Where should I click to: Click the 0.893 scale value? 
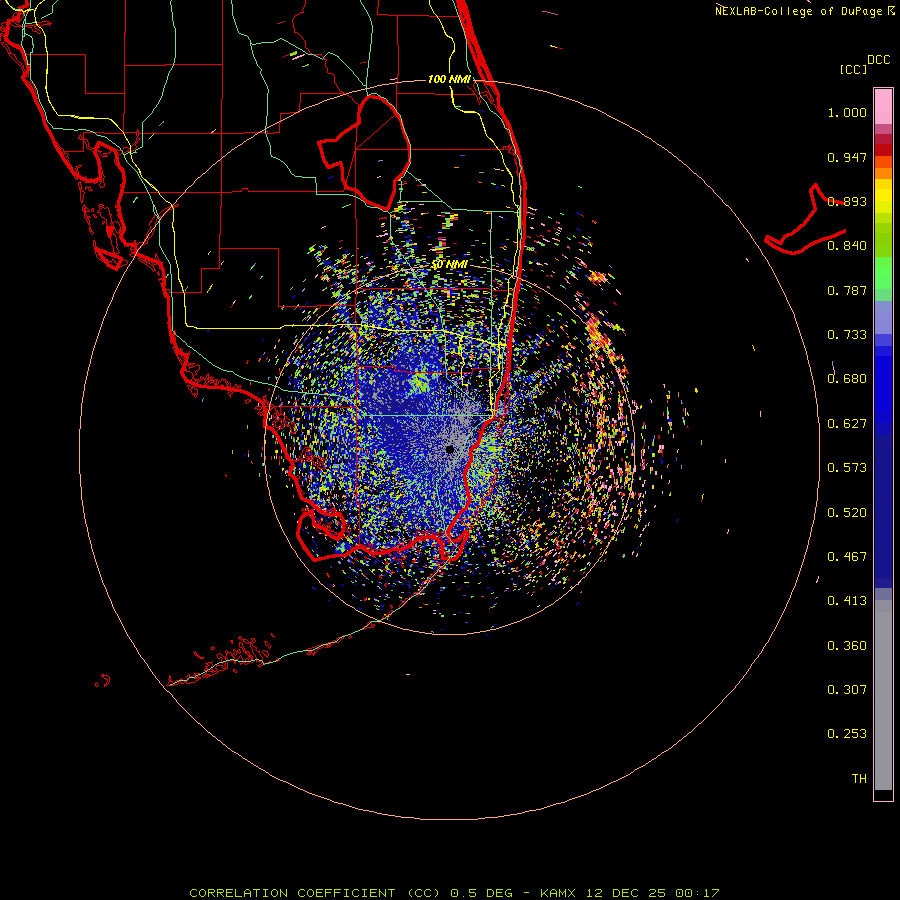847,201
